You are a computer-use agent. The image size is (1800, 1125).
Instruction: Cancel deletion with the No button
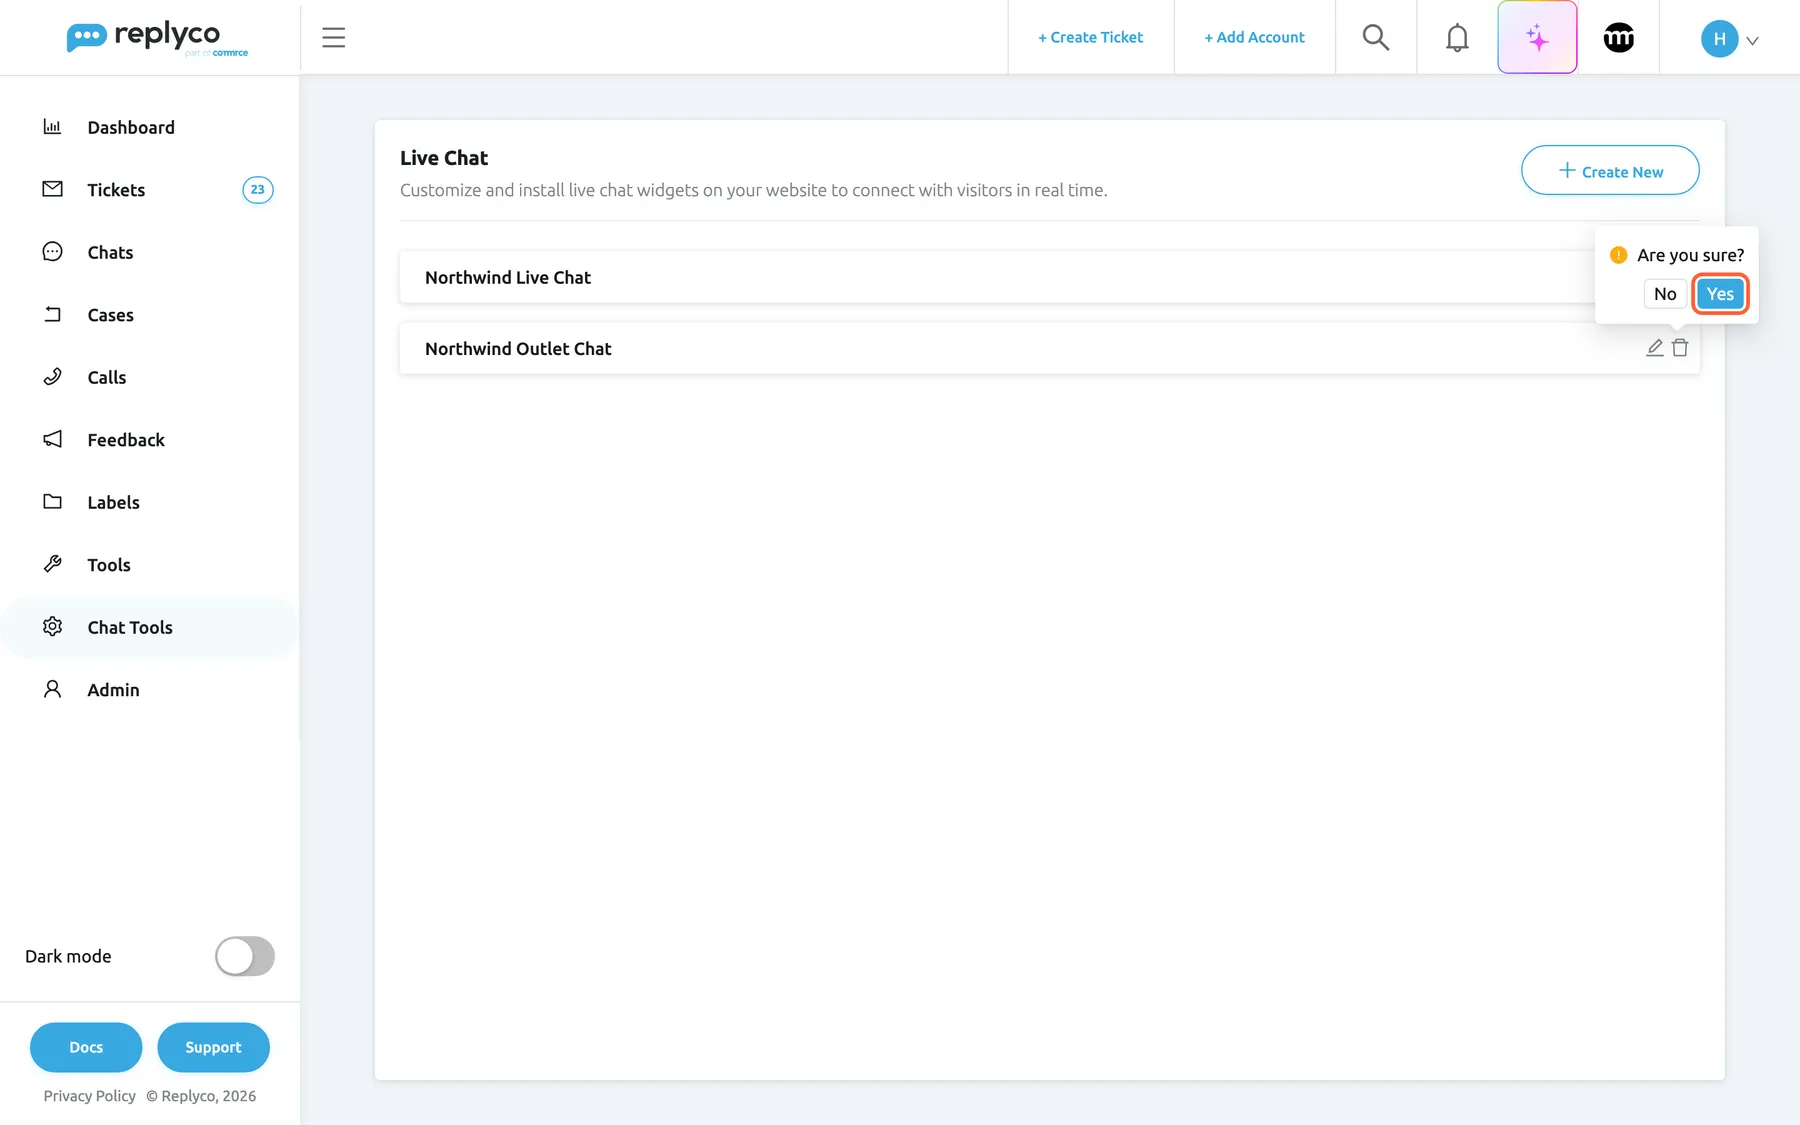[1665, 294]
